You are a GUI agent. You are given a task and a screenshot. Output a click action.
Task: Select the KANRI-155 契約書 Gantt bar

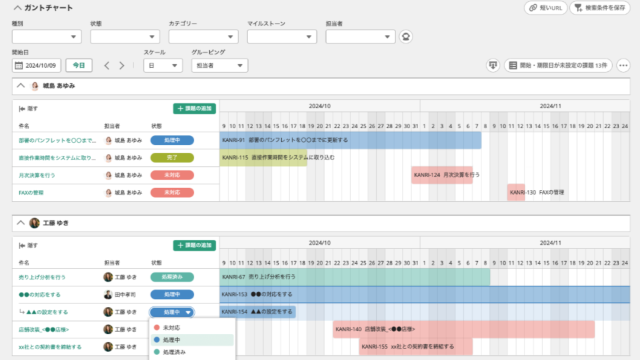[416, 347]
